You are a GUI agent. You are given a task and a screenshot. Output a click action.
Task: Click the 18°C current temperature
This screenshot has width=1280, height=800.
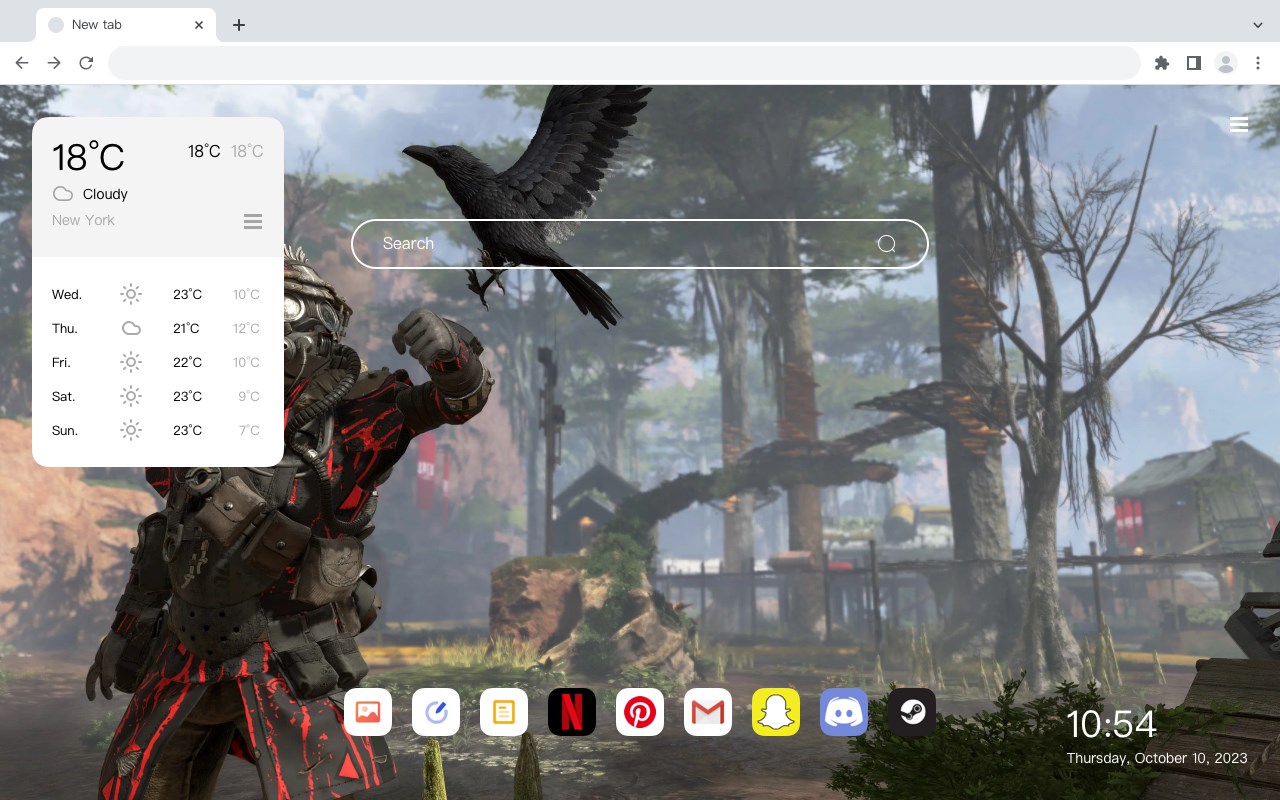click(x=89, y=157)
